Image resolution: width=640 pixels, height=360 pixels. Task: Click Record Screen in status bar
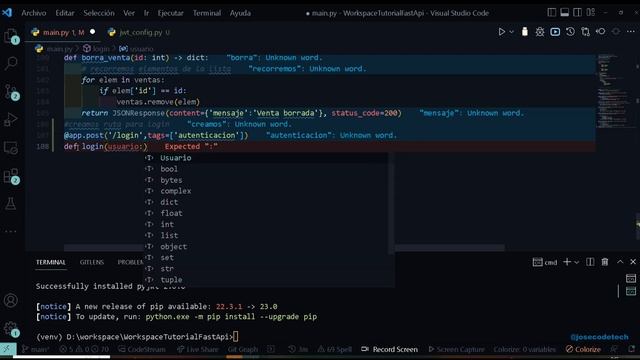point(390,349)
